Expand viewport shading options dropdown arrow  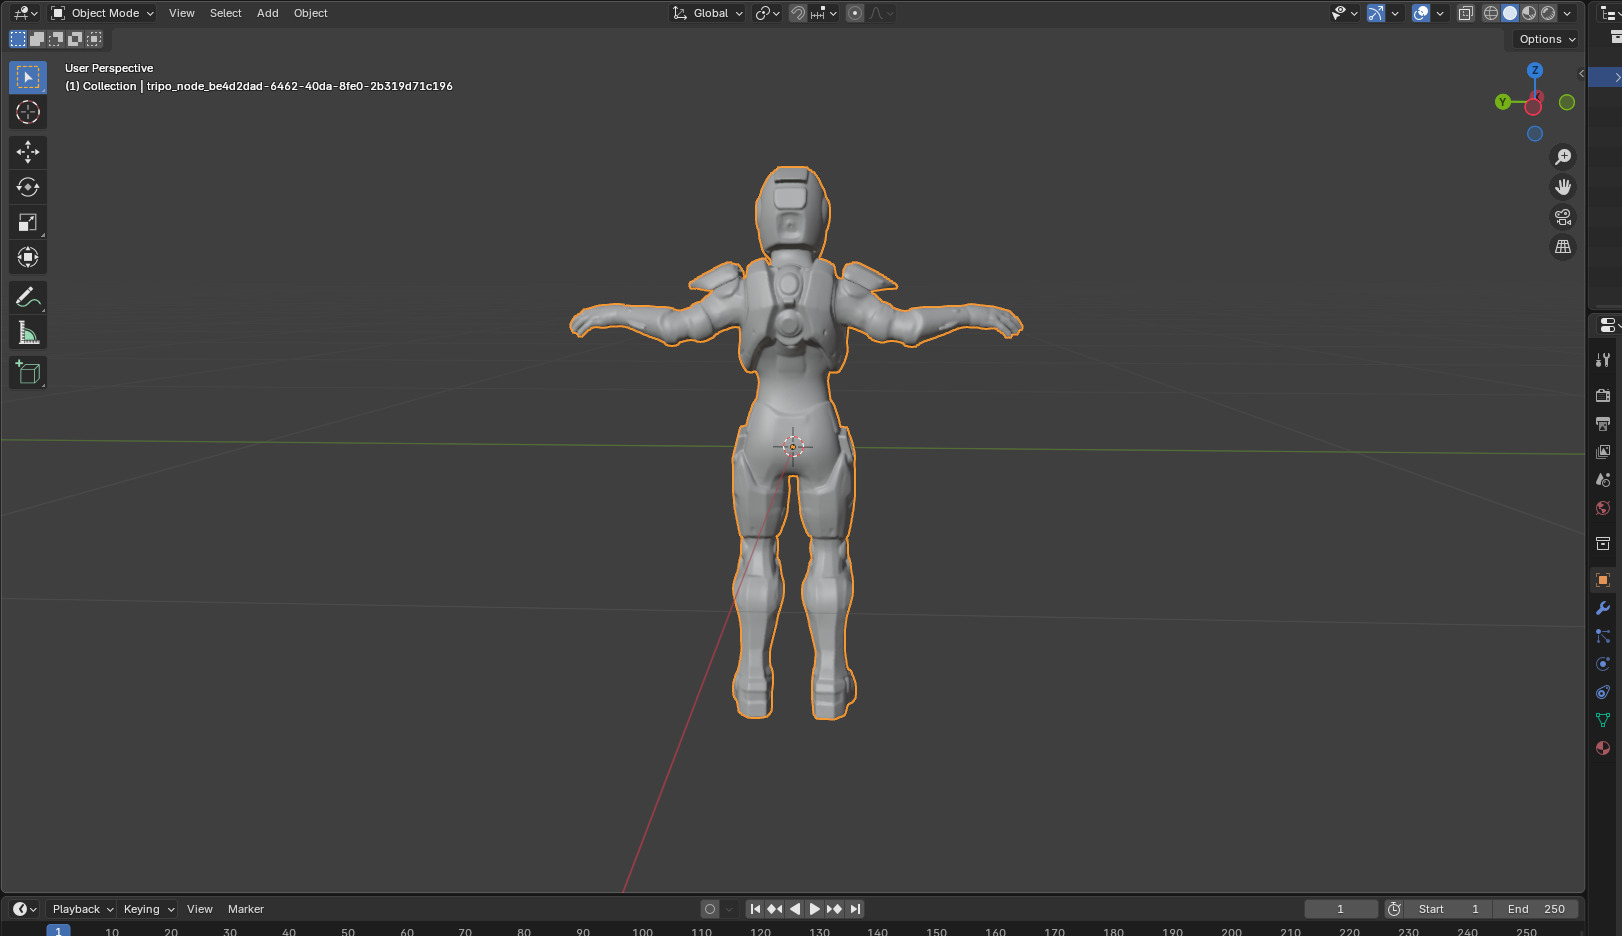pos(1568,13)
